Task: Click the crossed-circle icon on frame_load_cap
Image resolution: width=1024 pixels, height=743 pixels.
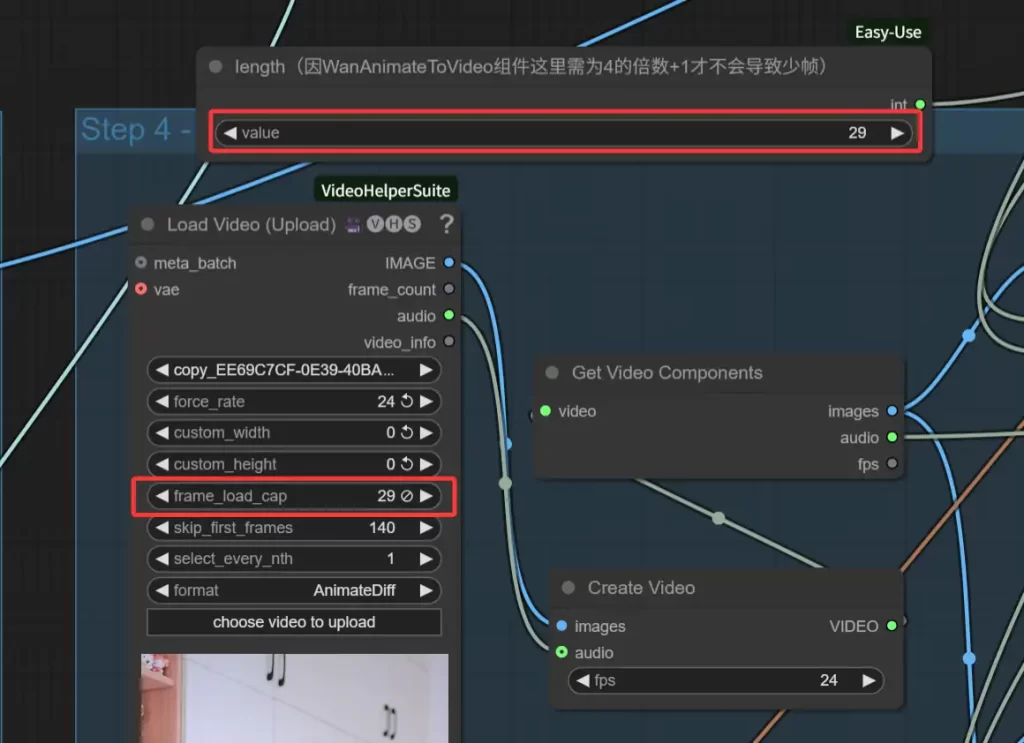Action: (407, 496)
